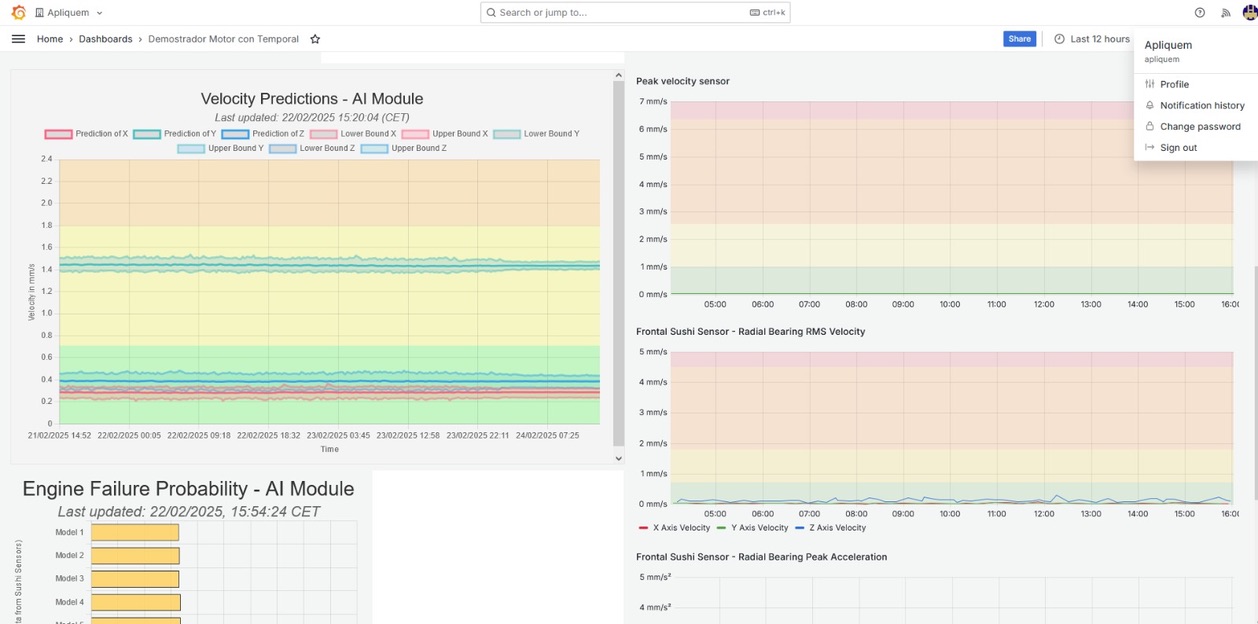Toggle Upper Bound Y legend series
This screenshot has width=1258, height=624.
pyautogui.click(x=220, y=148)
